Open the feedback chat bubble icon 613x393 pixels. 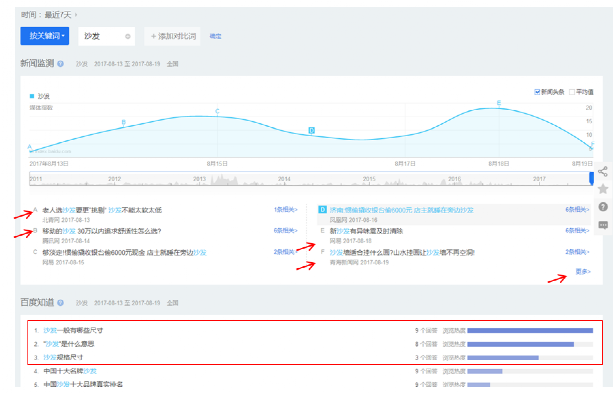[603, 225]
